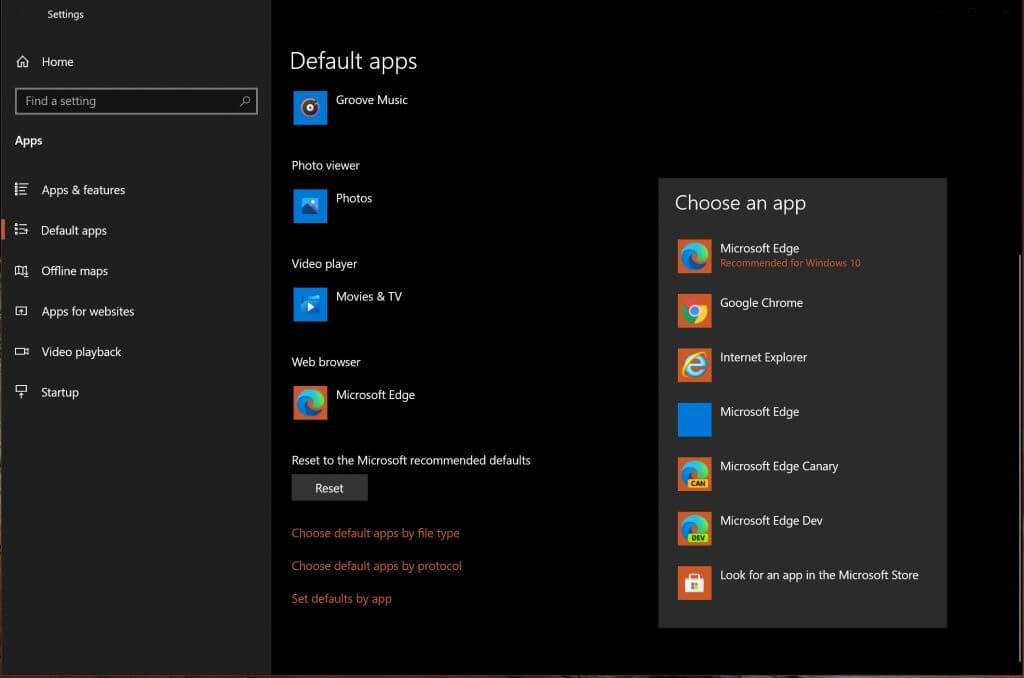1024x678 pixels.
Task: Select the Google Chrome icon in app list
Action: click(694, 310)
